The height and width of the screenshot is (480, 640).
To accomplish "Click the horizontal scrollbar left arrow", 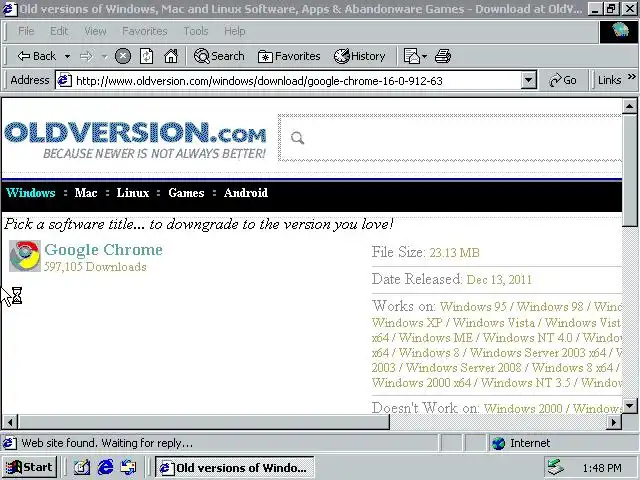I will click(x=10, y=422).
